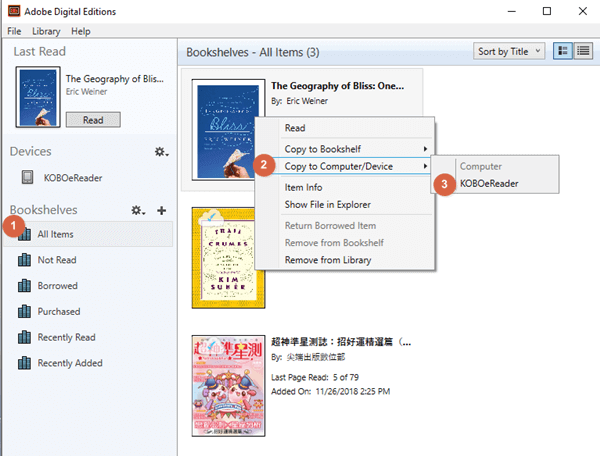Select the Purchased bookshelf label
The height and width of the screenshot is (456, 600).
point(59,311)
